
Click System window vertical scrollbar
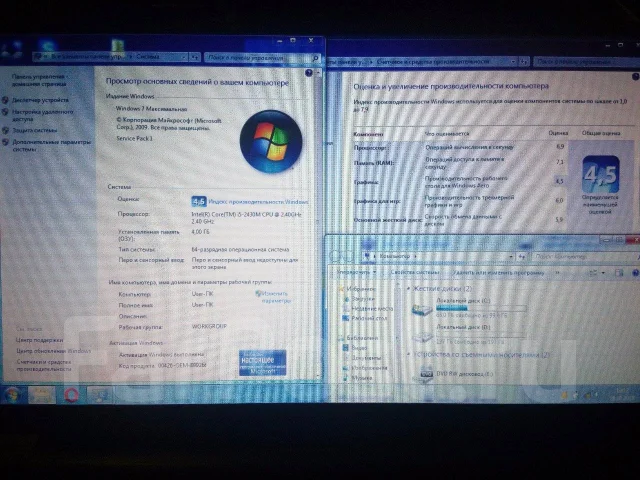tap(318, 224)
